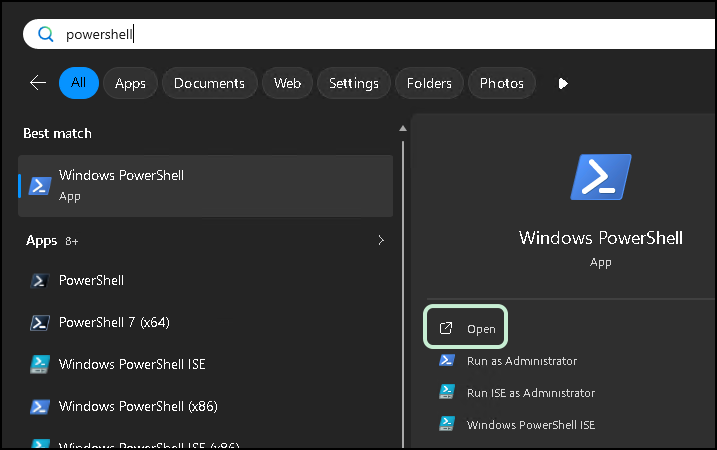The image size is (717, 450).
Task: Choose Run ISE as Administrator
Action: click(x=531, y=393)
